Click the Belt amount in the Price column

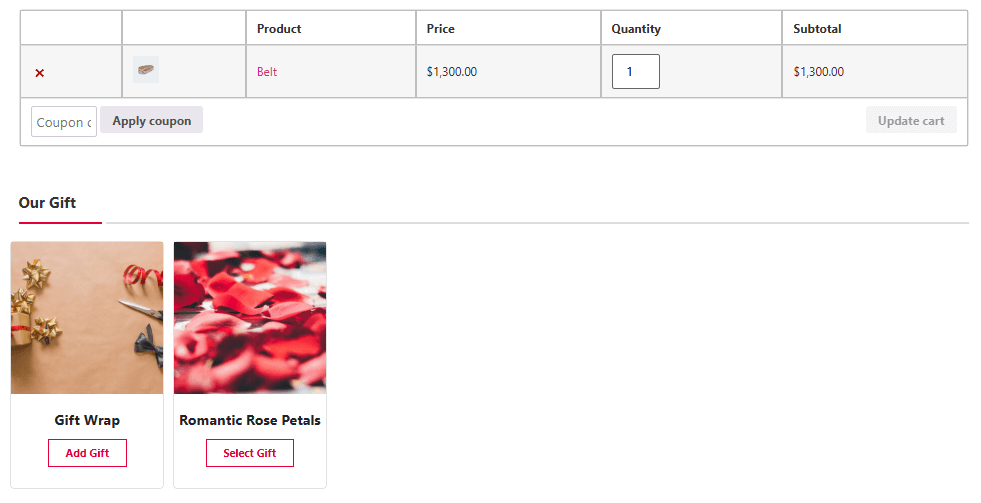[x=451, y=72]
